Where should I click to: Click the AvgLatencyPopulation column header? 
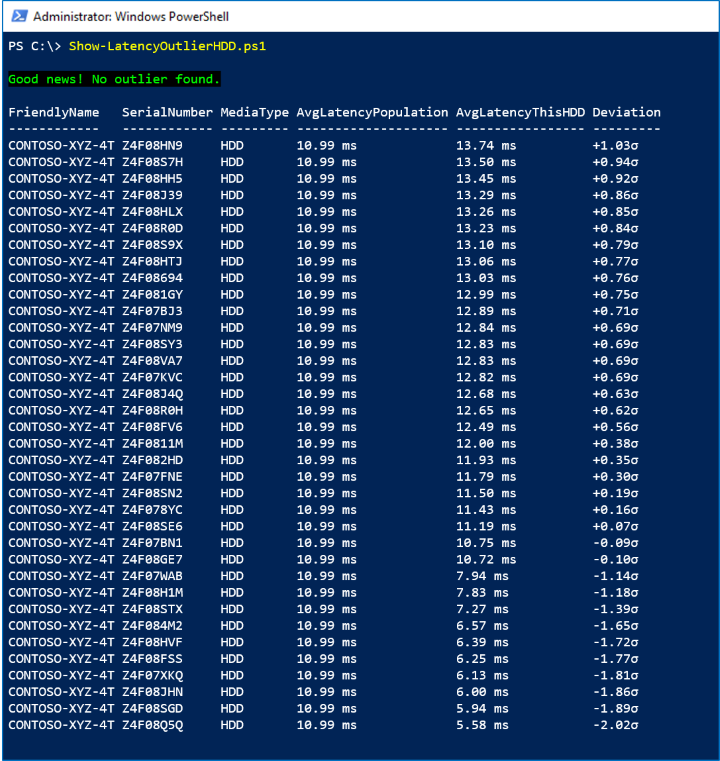[373, 113]
